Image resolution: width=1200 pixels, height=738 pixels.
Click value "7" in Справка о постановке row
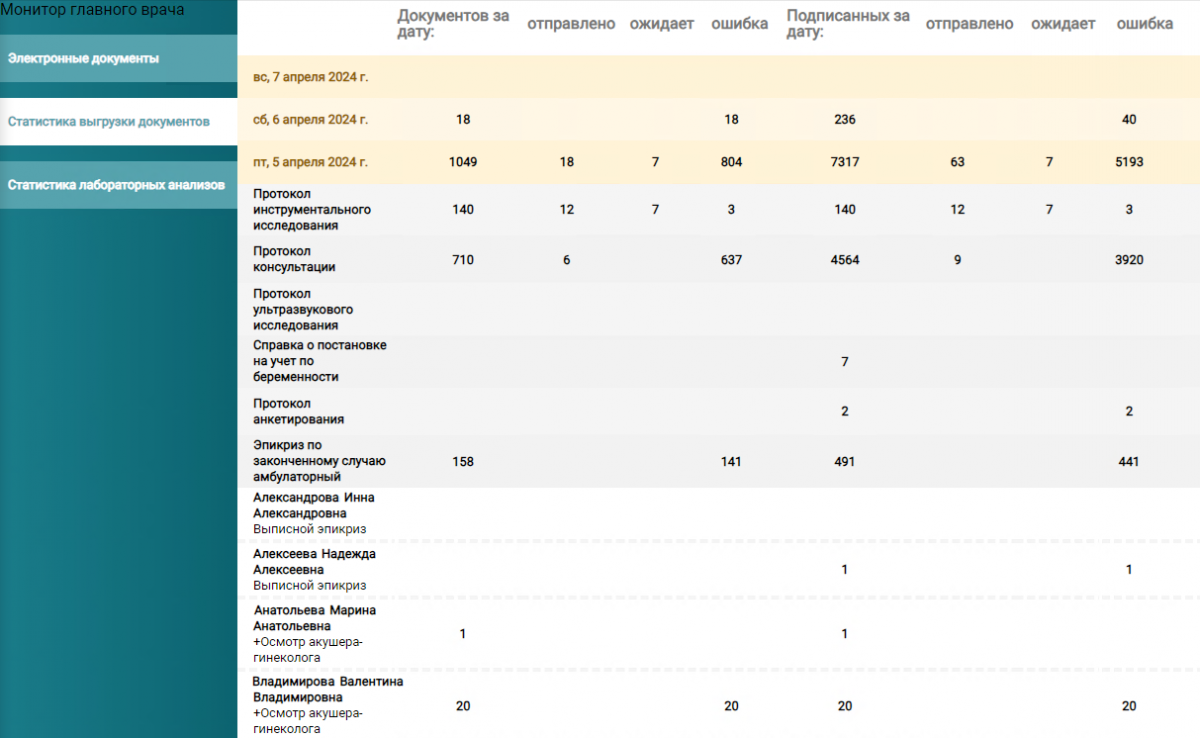845,361
